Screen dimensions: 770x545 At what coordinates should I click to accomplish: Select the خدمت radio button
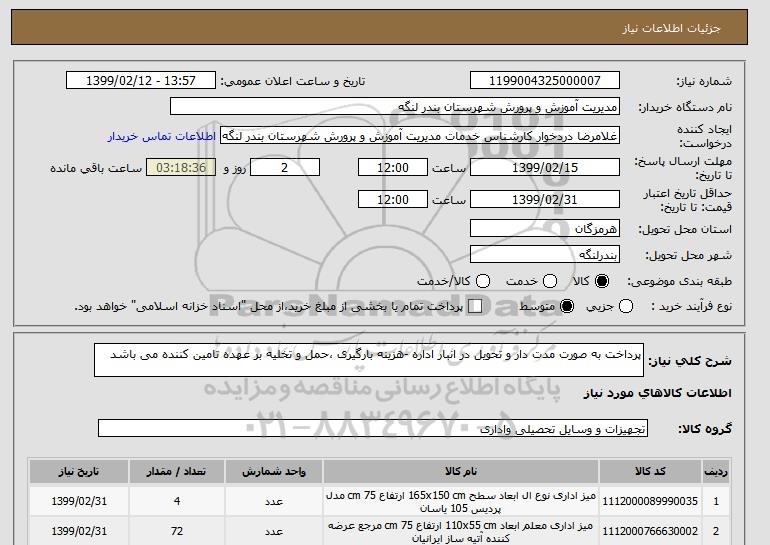tap(550, 281)
